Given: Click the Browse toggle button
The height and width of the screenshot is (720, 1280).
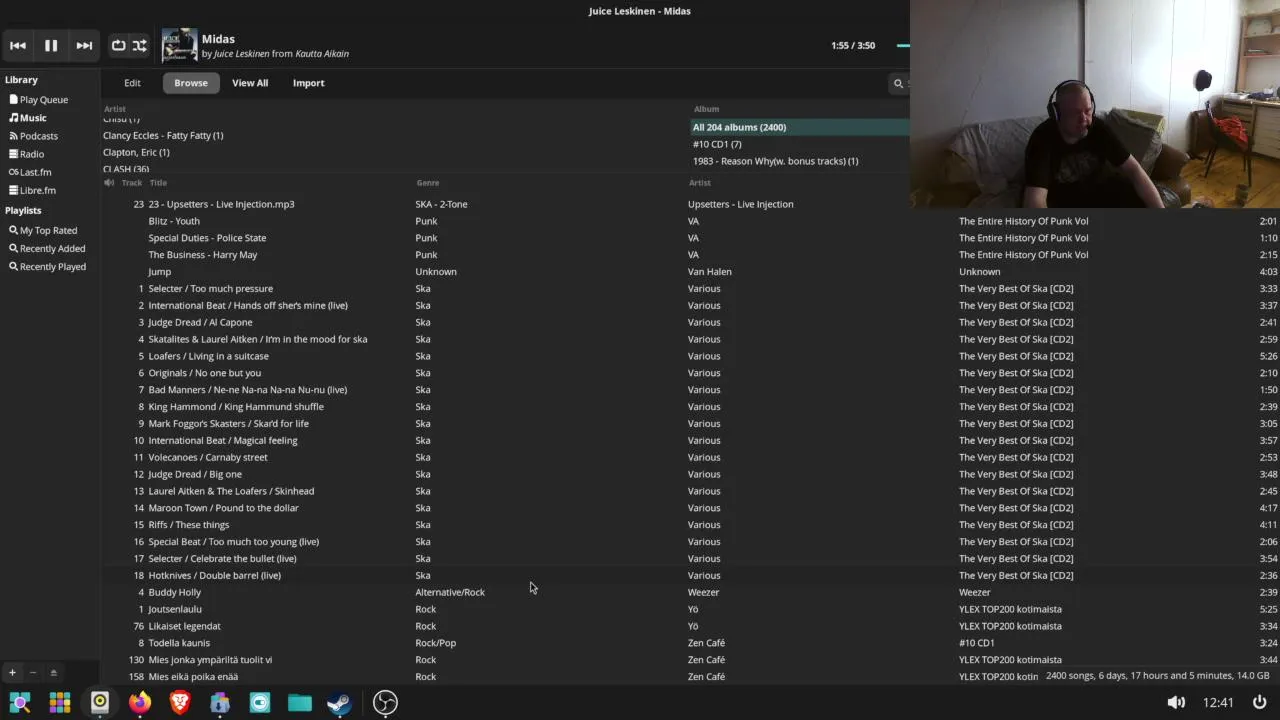Looking at the screenshot, I should [x=191, y=83].
